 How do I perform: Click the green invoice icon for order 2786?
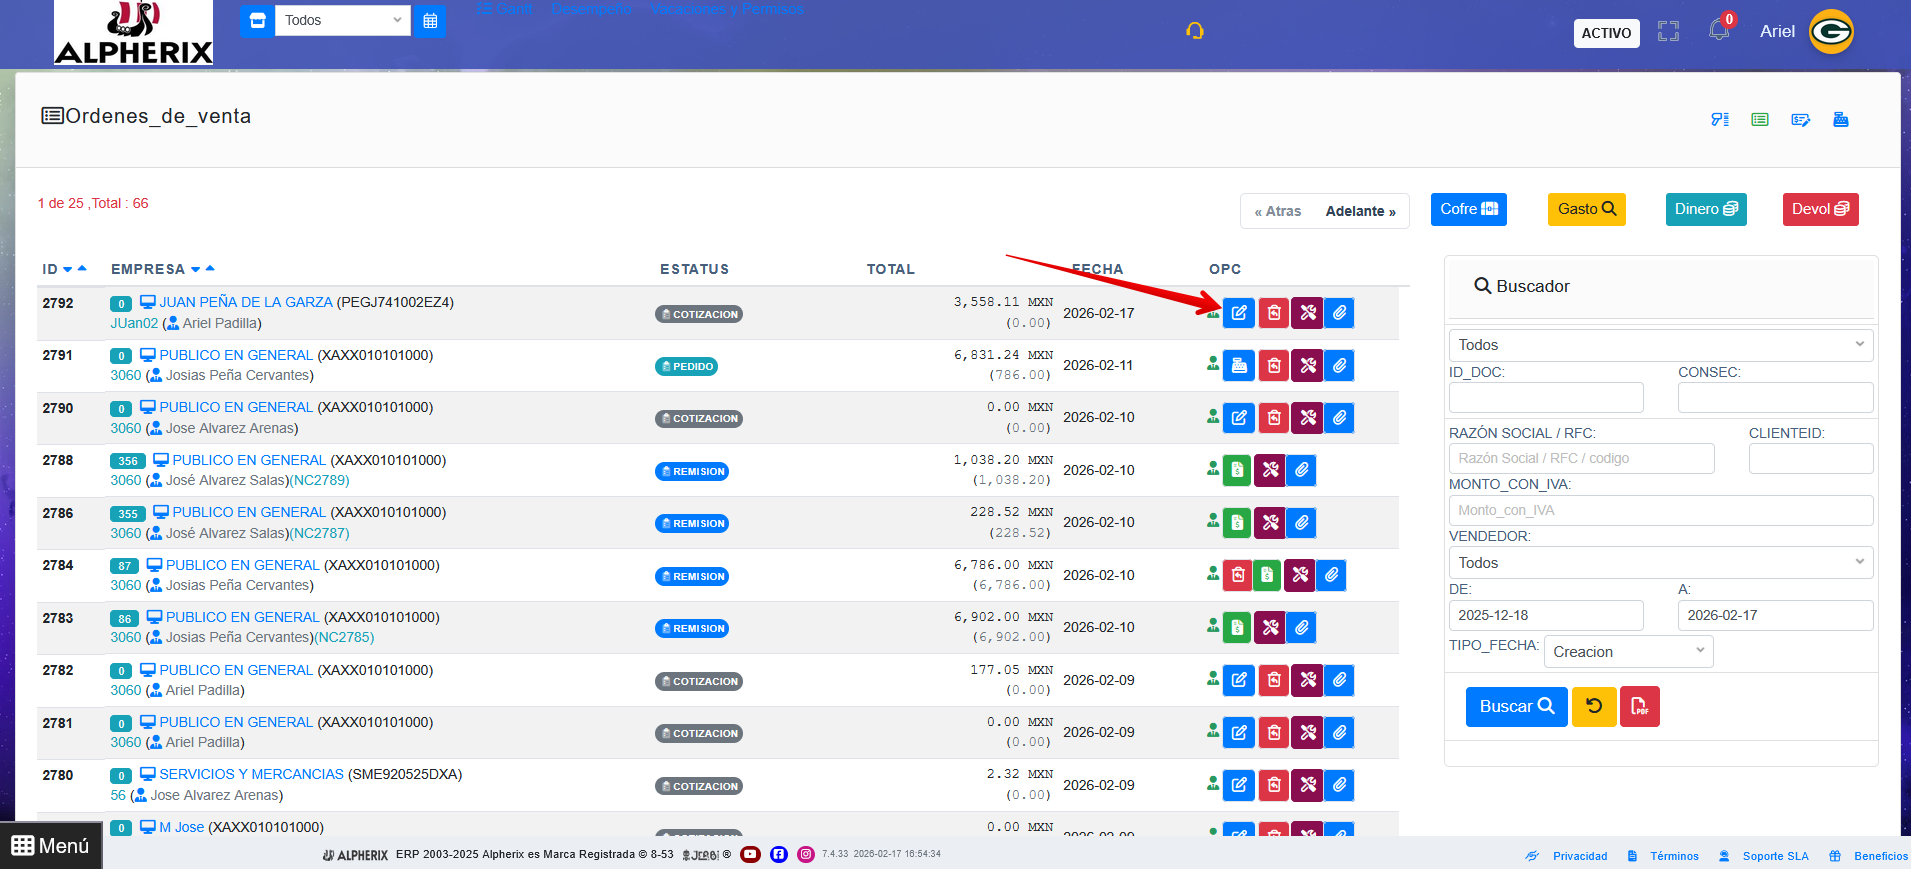pyautogui.click(x=1237, y=523)
